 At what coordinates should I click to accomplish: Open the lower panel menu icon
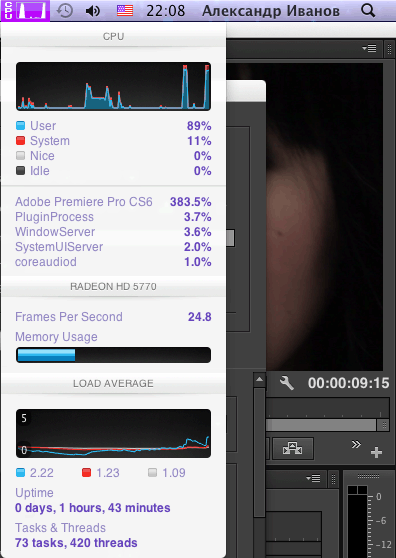coord(313,478)
